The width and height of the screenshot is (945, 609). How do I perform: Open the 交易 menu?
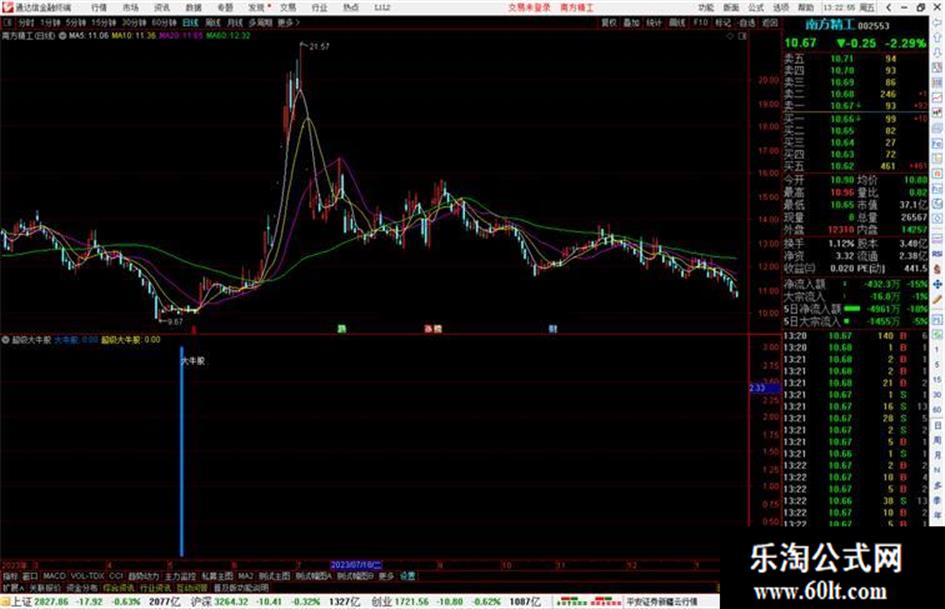pyautogui.click(x=288, y=8)
